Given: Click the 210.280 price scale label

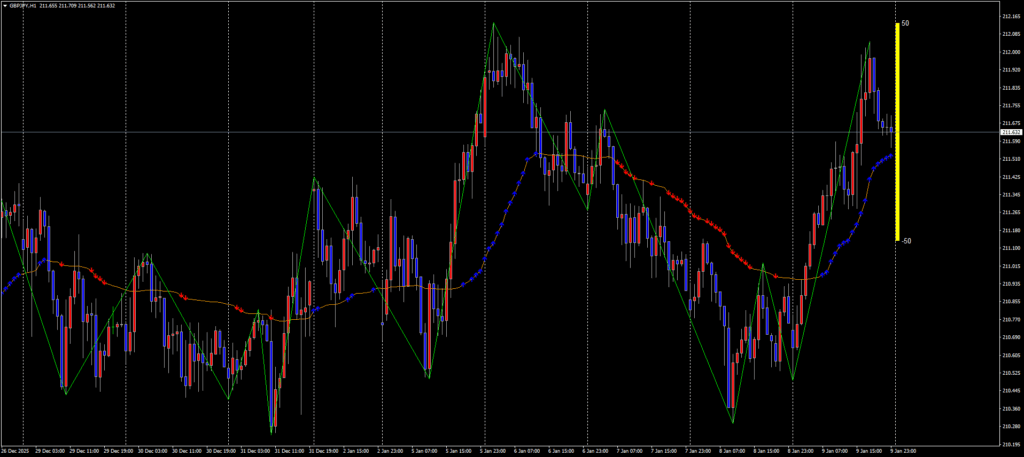Looking at the screenshot, I should point(1009,426).
